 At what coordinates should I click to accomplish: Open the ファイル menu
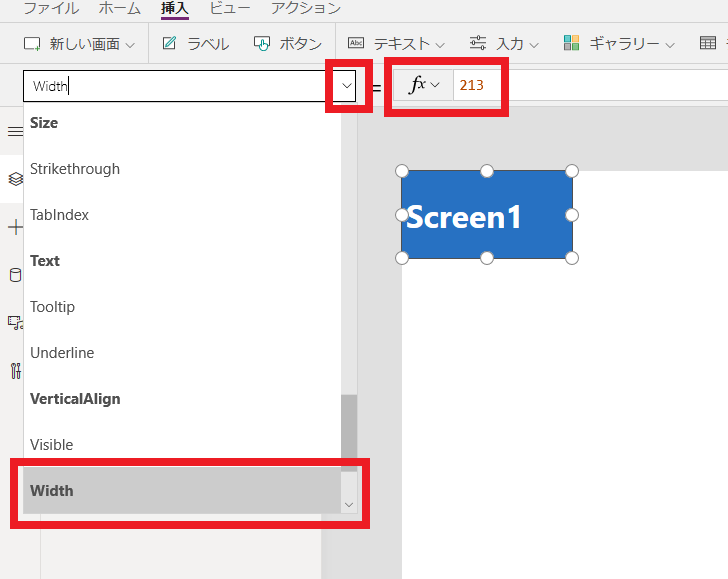(x=51, y=8)
